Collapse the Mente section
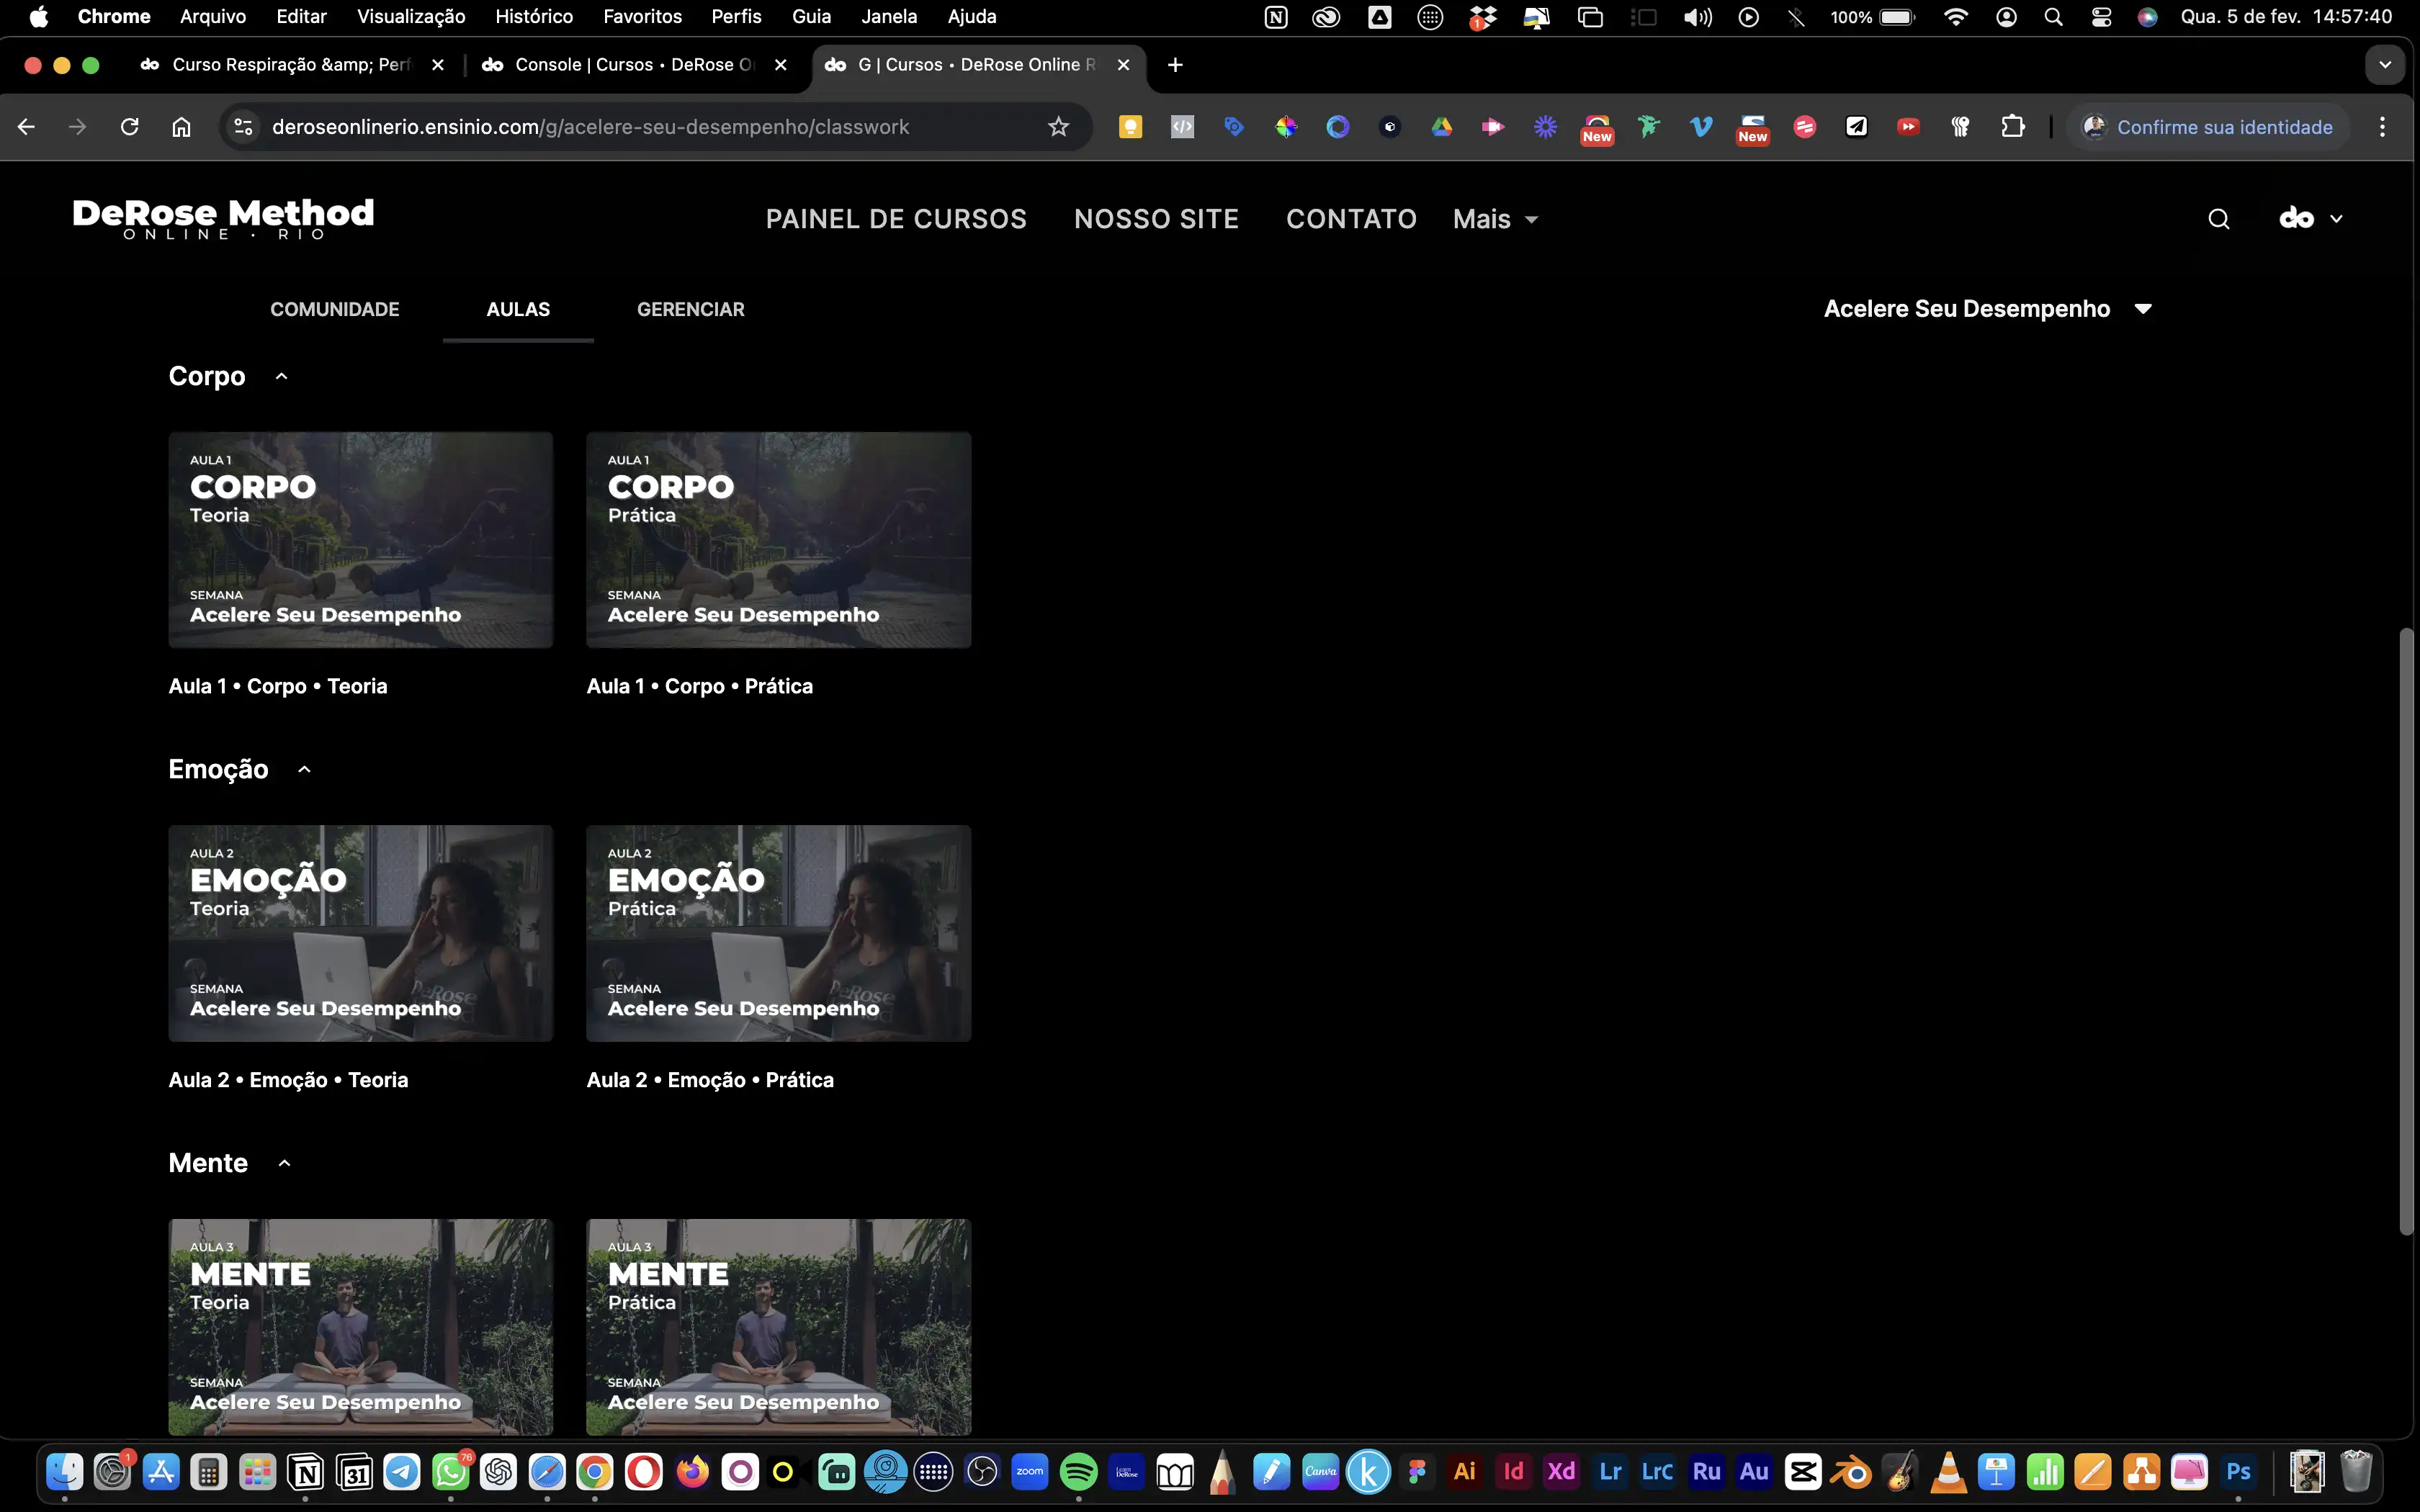 pos(285,1163)
